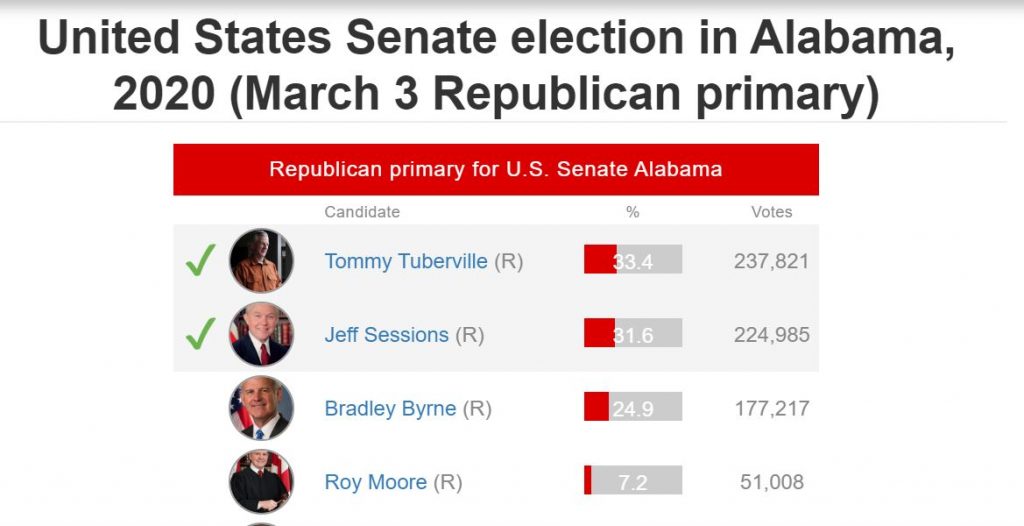The image size is (1024, 526).
Task: Click the 33.4 percent vote bar
Action: (x=633, y=260)
